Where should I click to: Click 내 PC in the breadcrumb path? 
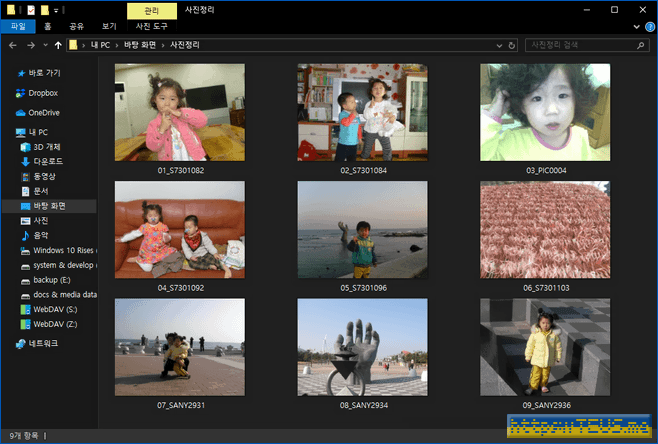tap(100, 46)
